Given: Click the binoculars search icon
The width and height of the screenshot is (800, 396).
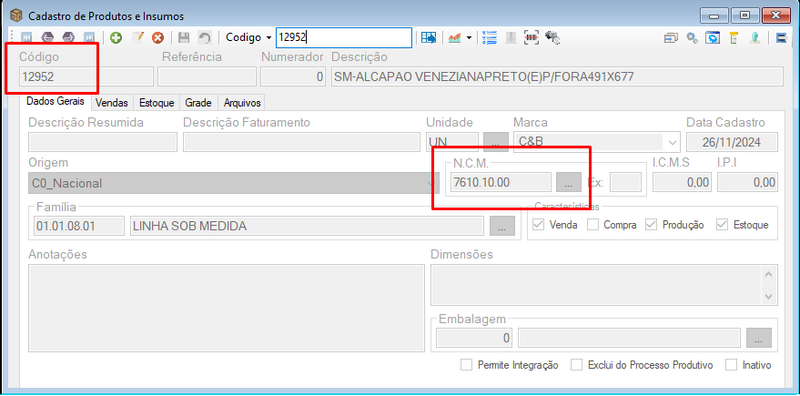Looking at the screenshot, I should tap(553, 37).
